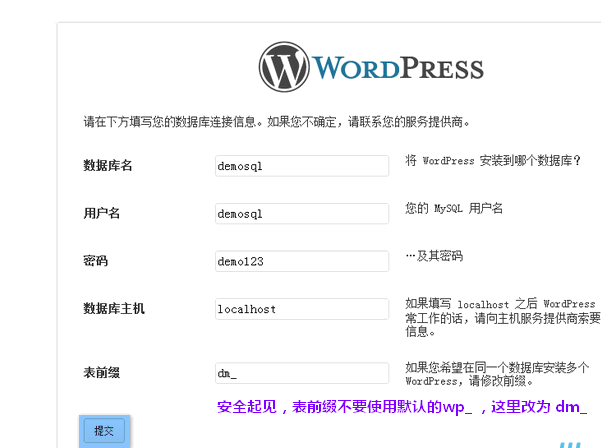The width and height of the screenshot is (601, 448).
Task: Focus the 用户名 input field
Action: [x=302, y=213]
